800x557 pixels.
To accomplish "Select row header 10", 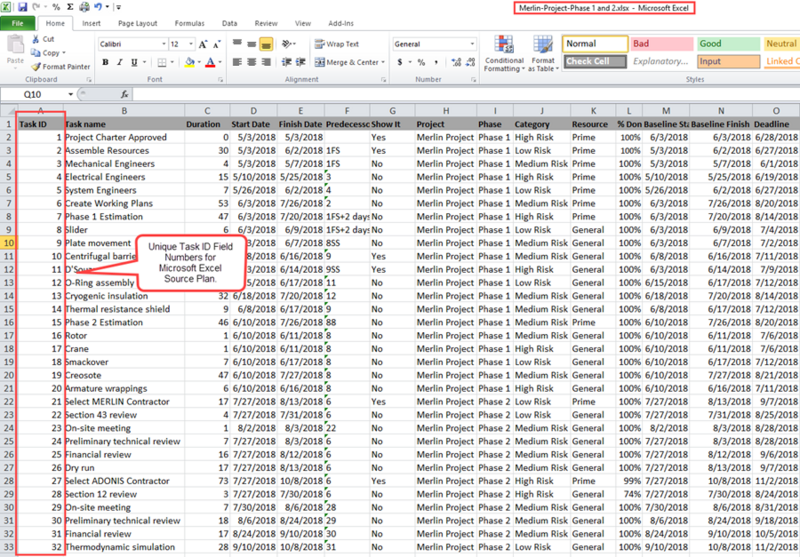I will coord(9,243).
